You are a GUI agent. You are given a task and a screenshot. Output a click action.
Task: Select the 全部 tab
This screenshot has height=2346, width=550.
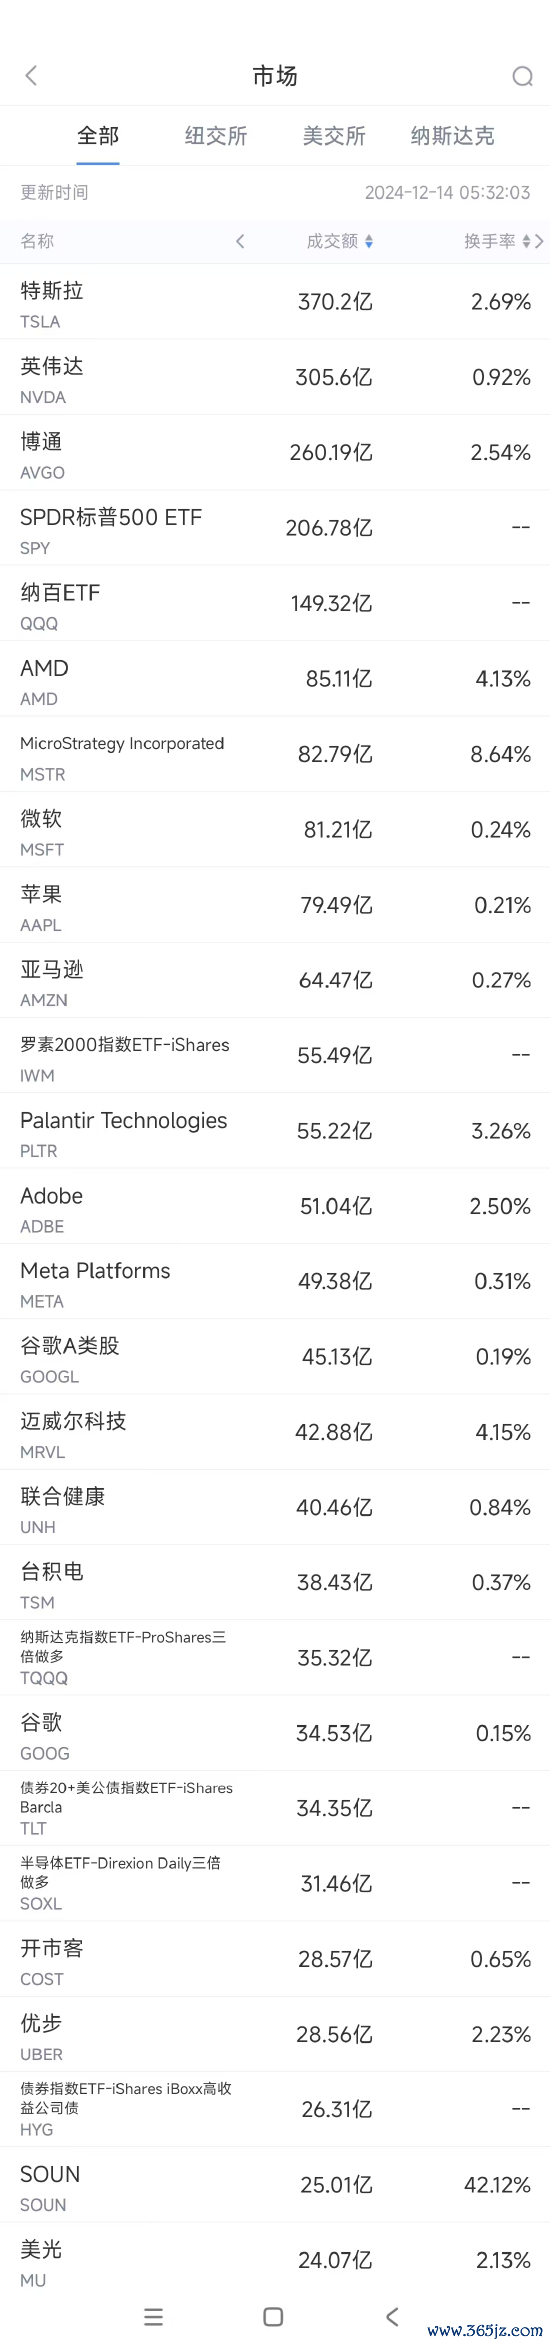click(98, 136)
